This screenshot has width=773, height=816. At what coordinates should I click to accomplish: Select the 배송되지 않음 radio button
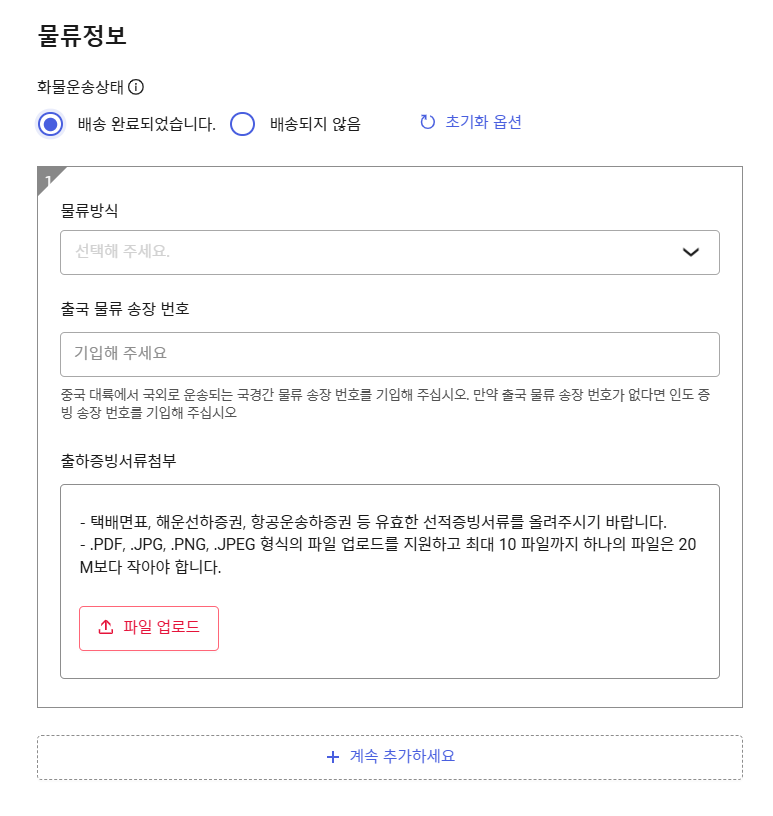coord(243,124)
